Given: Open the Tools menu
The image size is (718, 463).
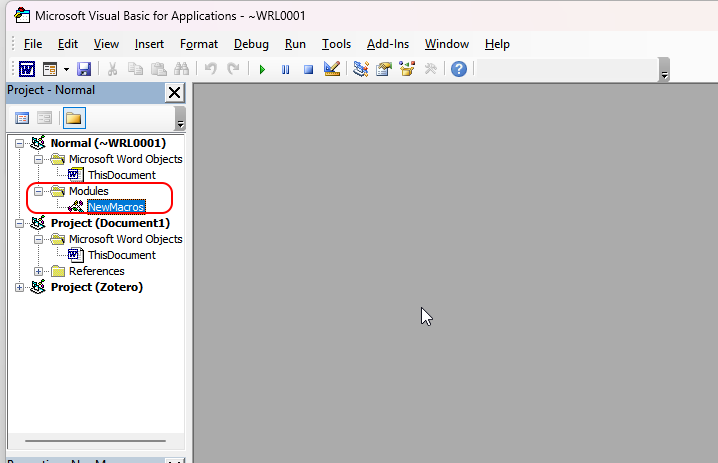Looking at the screenshot, I should point(336,44).
